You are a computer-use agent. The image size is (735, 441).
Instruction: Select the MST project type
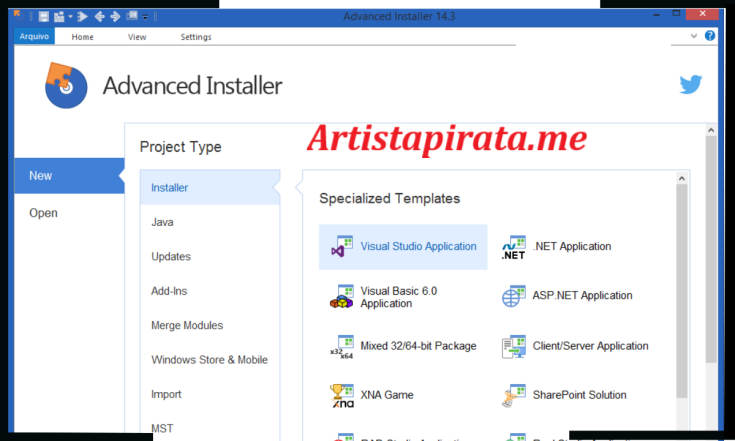coord(210,428)
